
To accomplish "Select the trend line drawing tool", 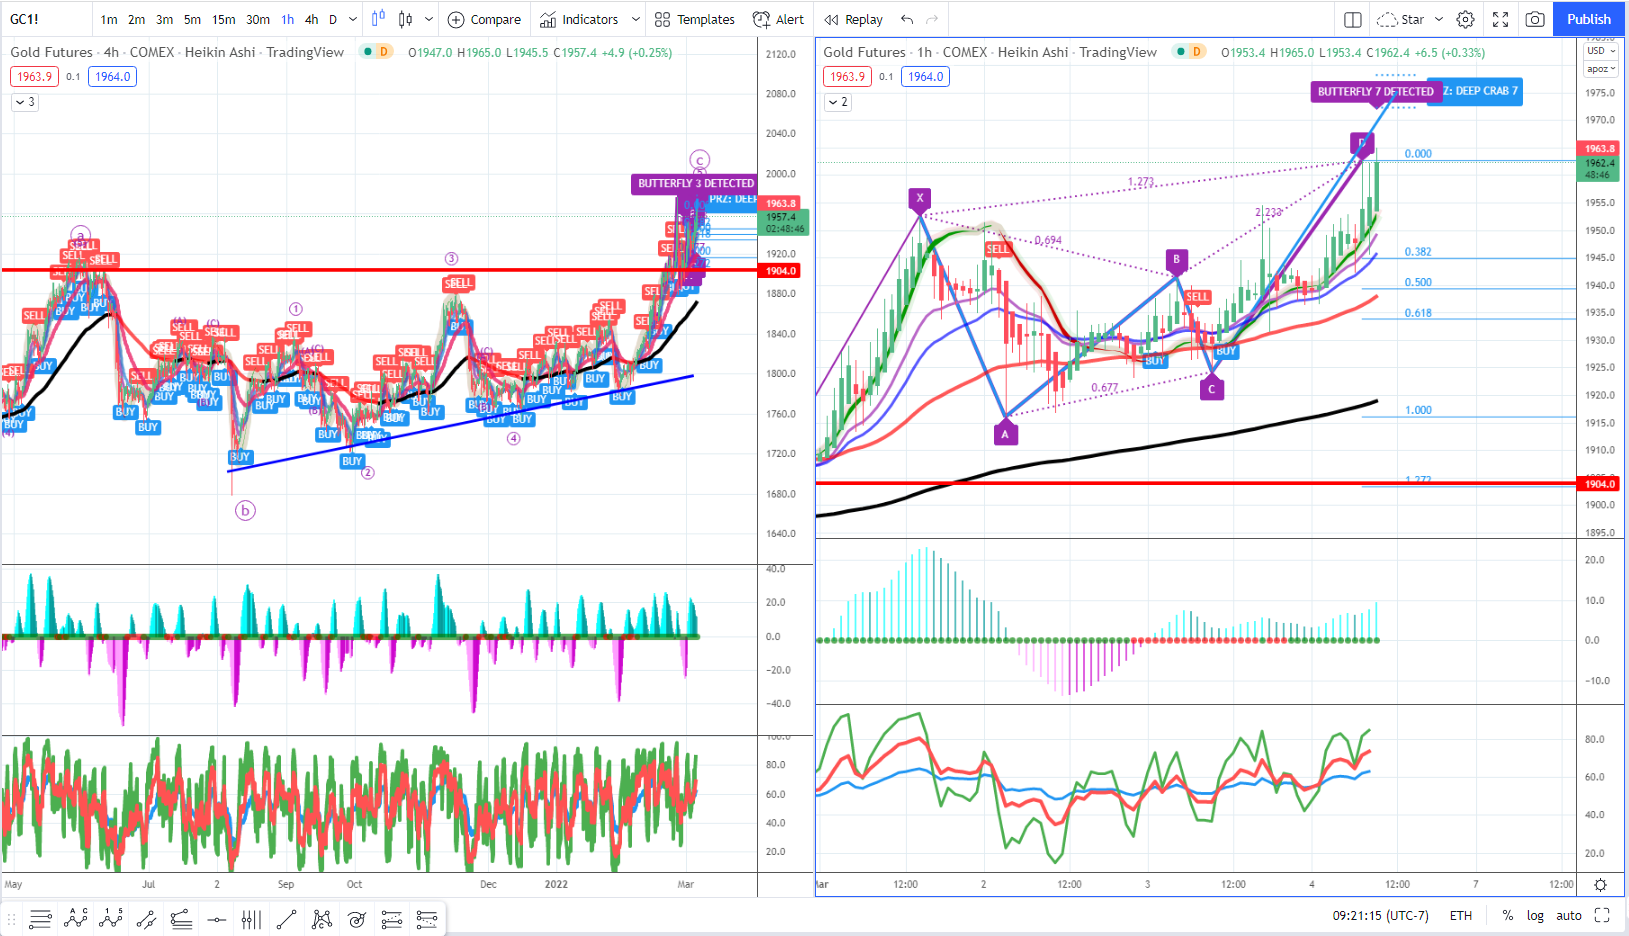I will (x=286, y=919).
